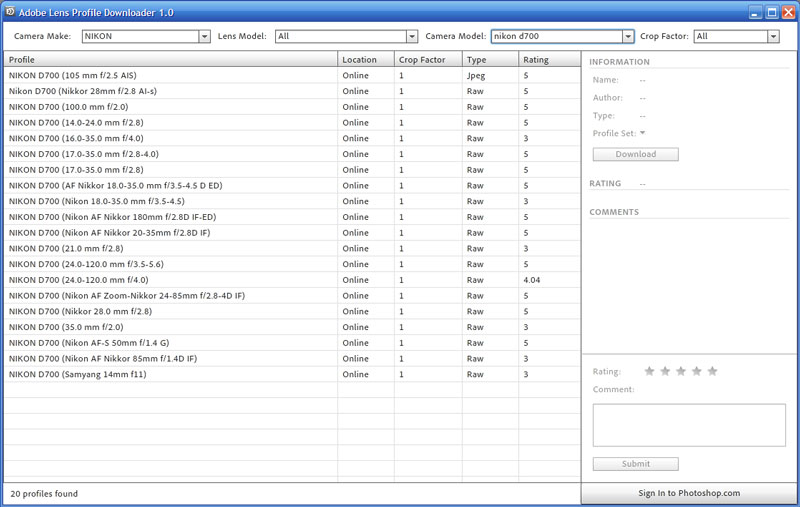Select NIKON D700 (14.0-24.0 mm f/2.8) profile
The width and height of the screenshot is (800, 507).
[292, 123]
